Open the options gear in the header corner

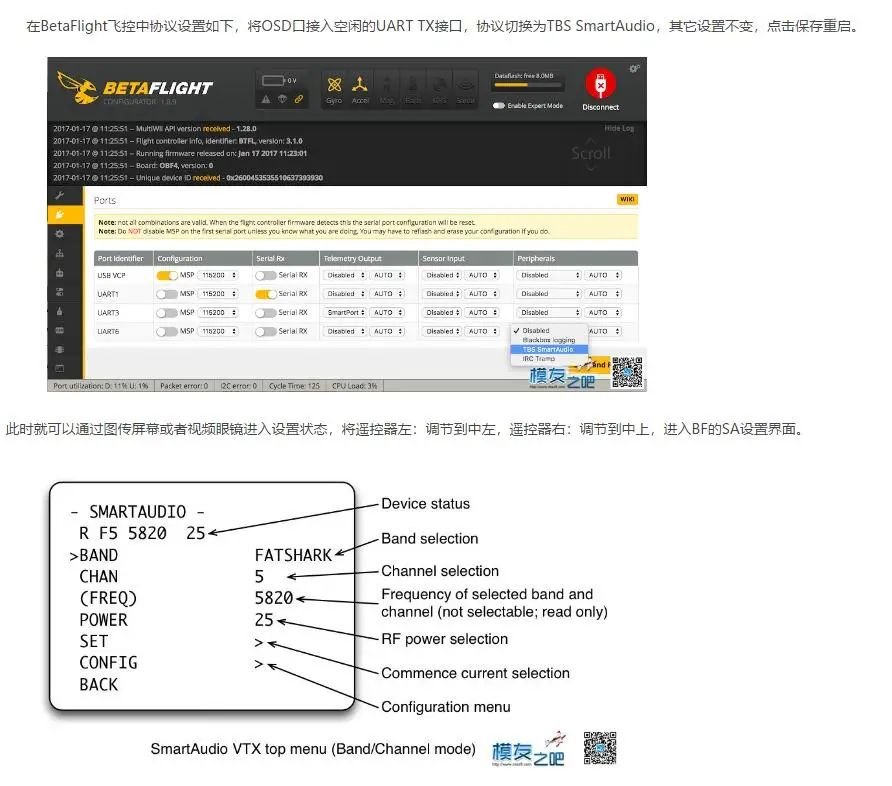(x=634, y=69)
